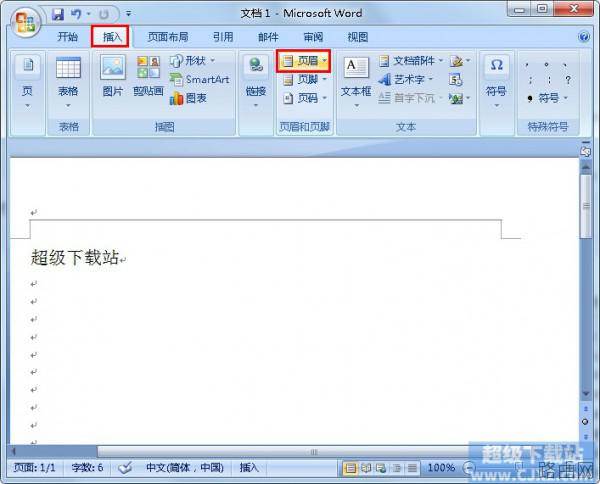The image size is (600, 484).
Task: Switch to Full Screen Reading view
Action: (366, 468)
